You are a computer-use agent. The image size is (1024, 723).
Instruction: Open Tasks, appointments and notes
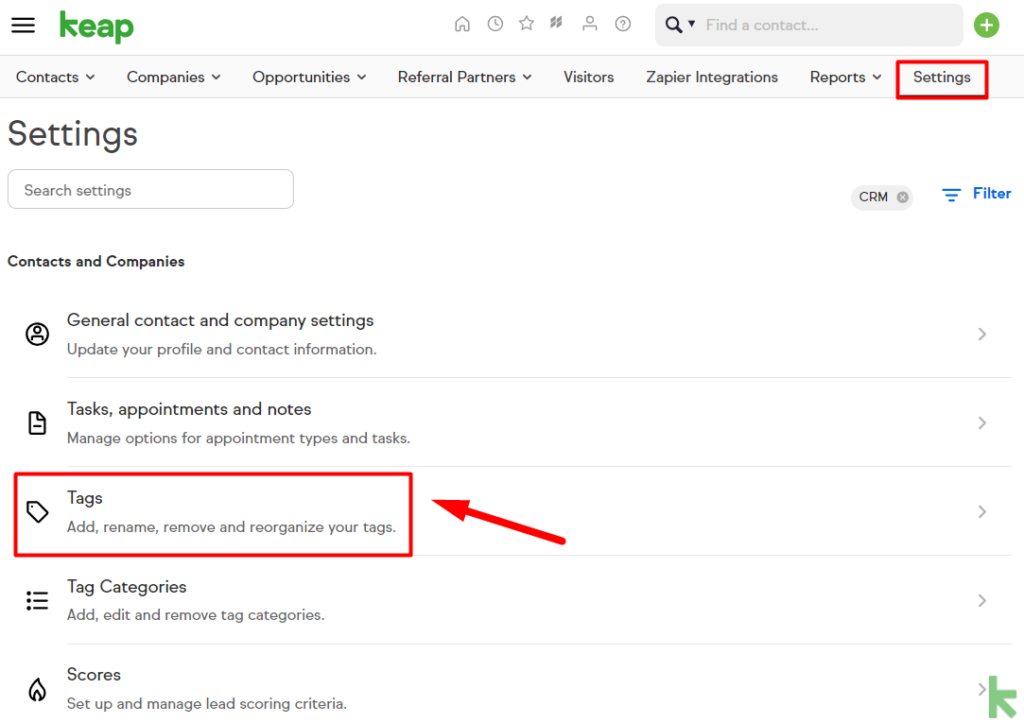click(x=539, y=423)
